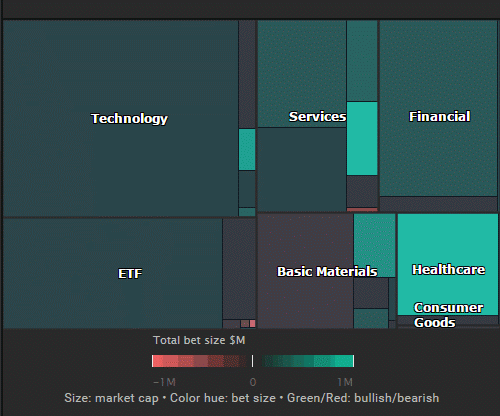
Task: Click the Basic Materials label
Action: click(x=327, y=271)
